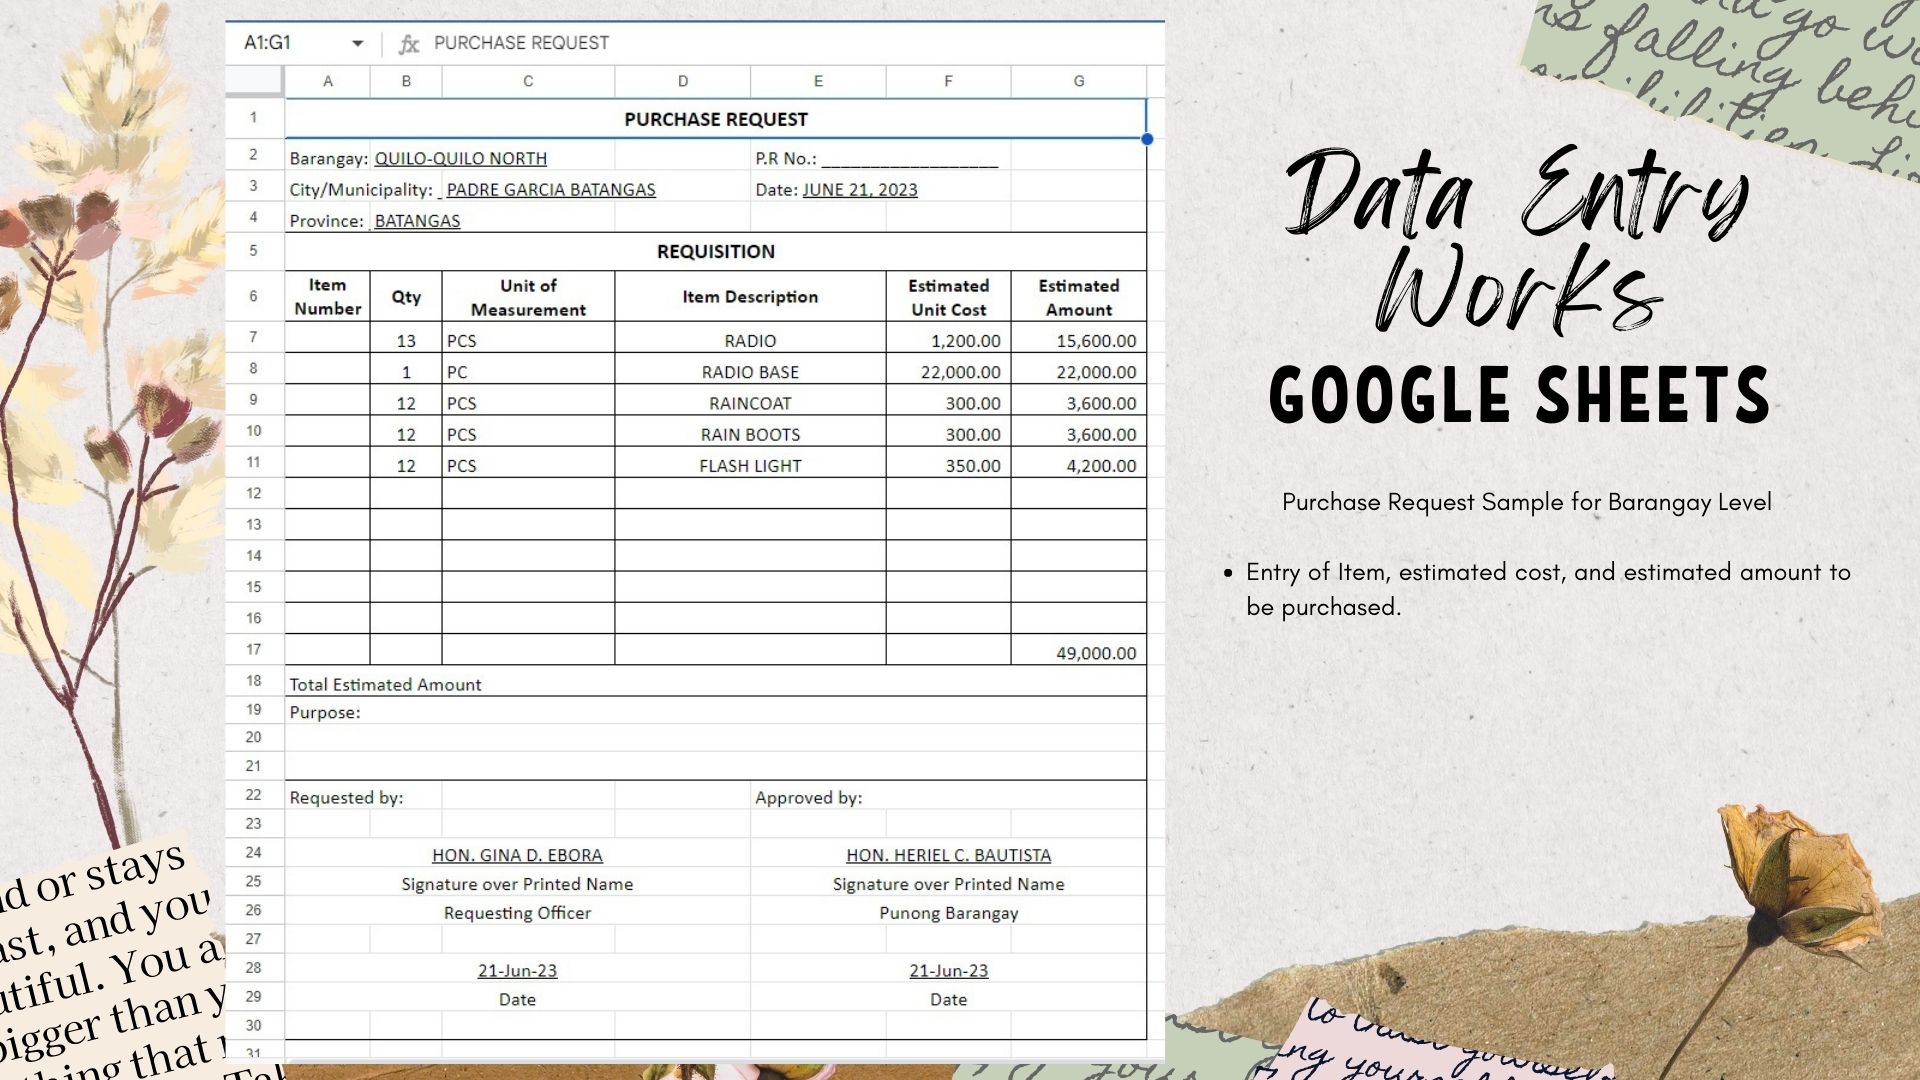Select column A header
This screenshot has height=1080, width=1920.
pyautogui.click(x=327, y=81)
